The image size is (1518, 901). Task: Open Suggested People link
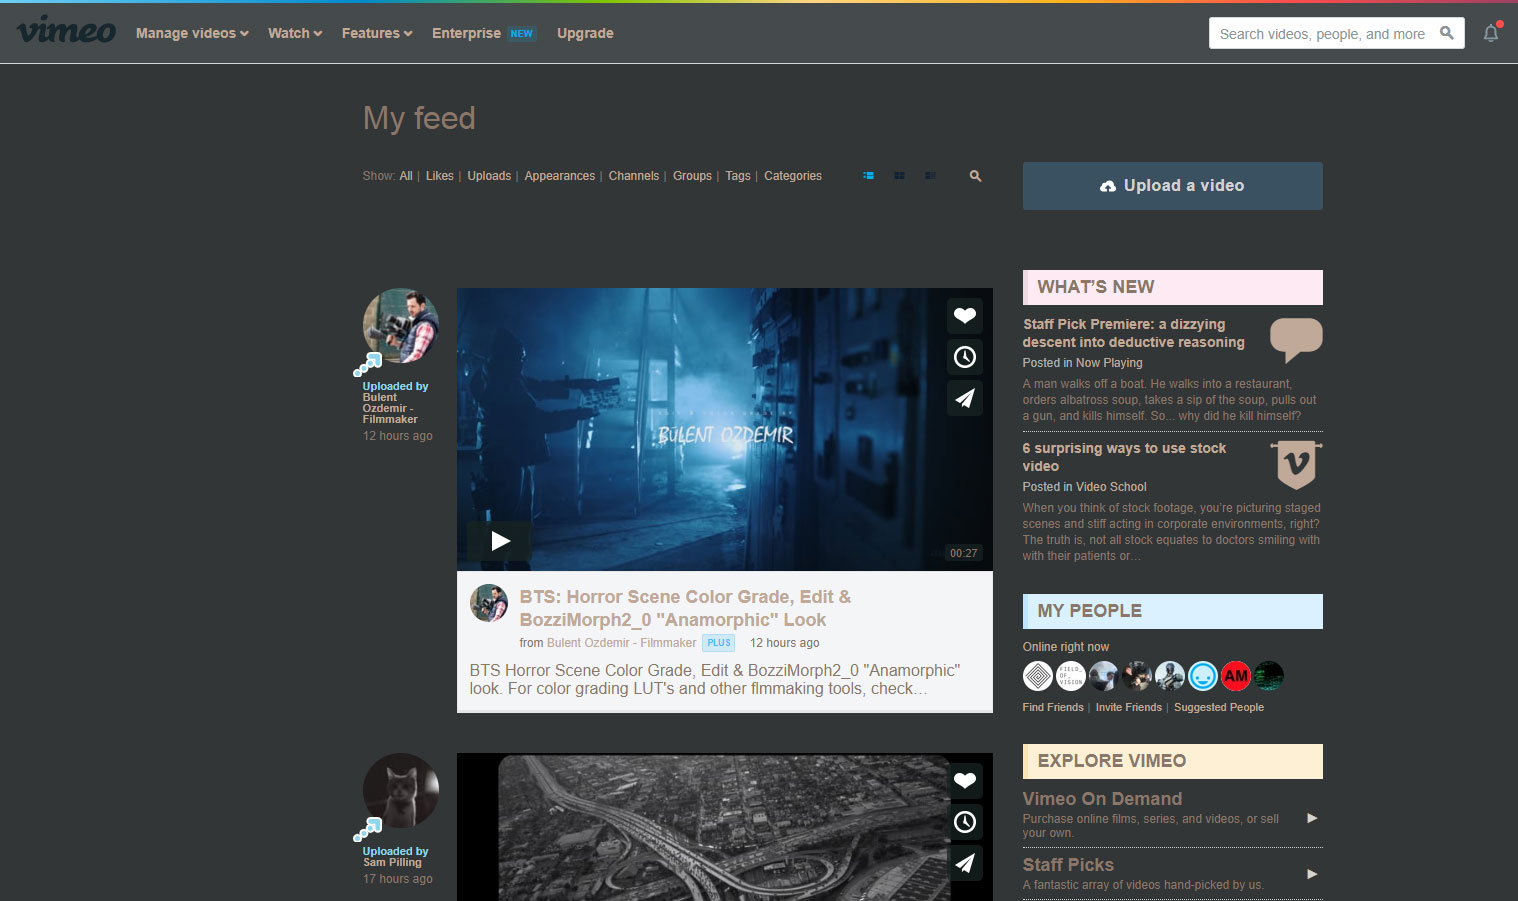1218,707
